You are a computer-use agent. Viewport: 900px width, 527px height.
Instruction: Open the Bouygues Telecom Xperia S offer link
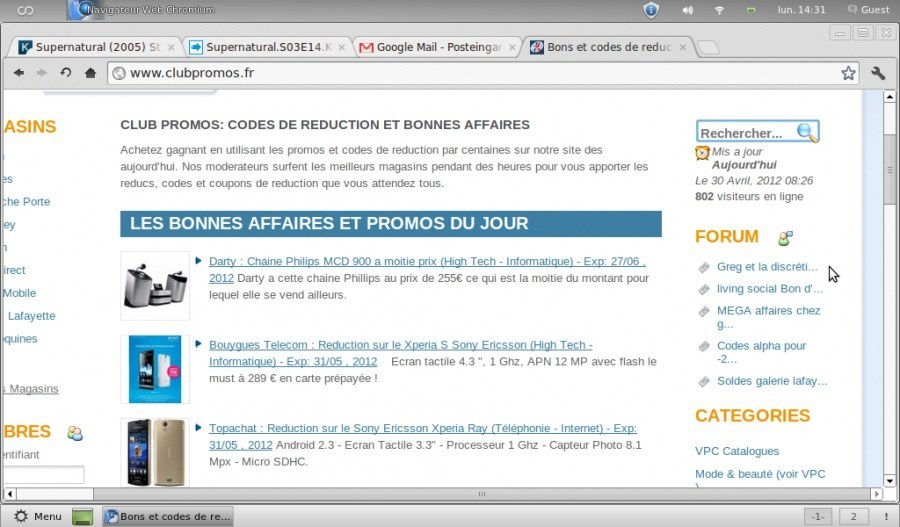[400, 345]
